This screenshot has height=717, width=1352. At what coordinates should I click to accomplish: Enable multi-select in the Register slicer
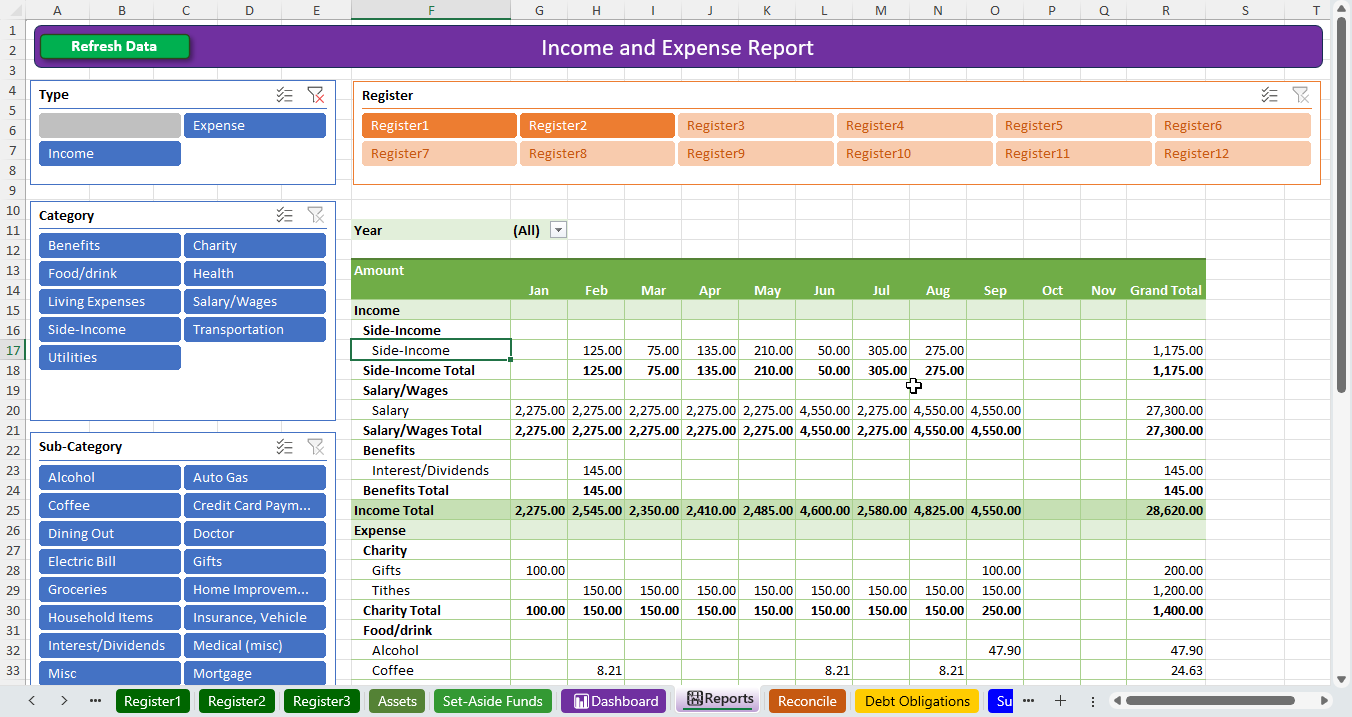tap(1270, 95)
